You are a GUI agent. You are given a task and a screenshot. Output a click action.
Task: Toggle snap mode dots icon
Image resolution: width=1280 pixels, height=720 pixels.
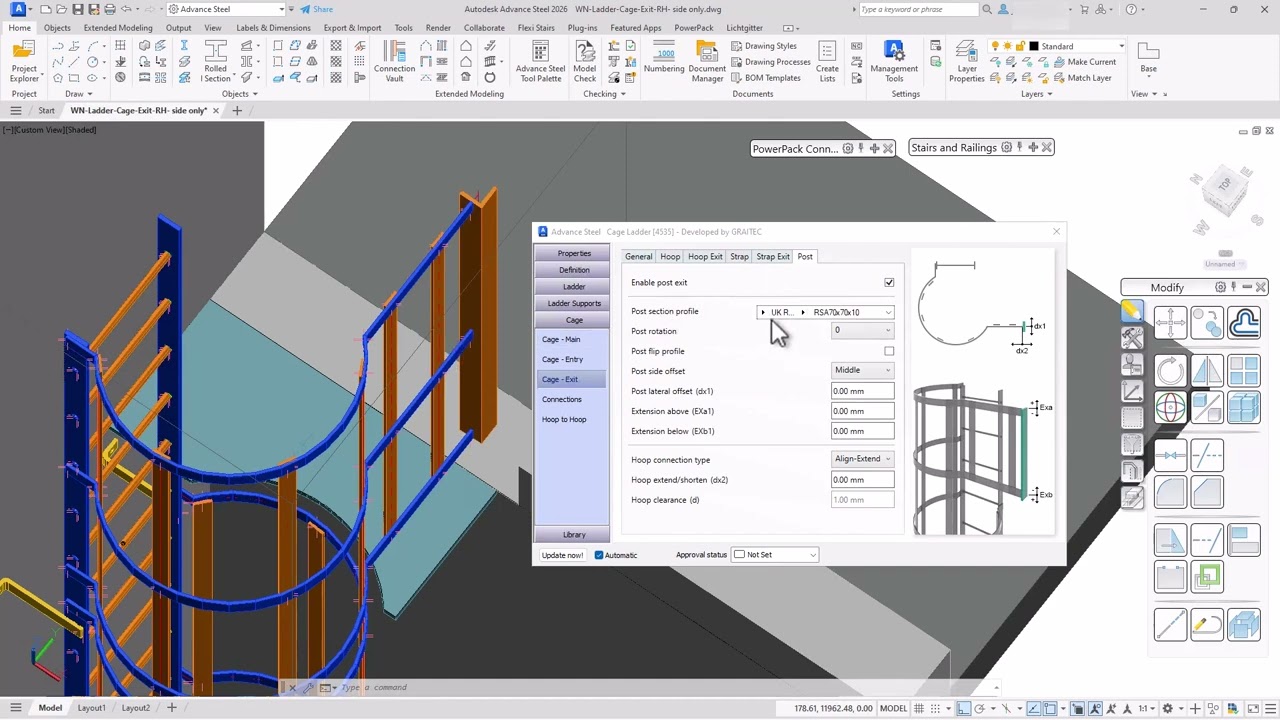(938, 708)
